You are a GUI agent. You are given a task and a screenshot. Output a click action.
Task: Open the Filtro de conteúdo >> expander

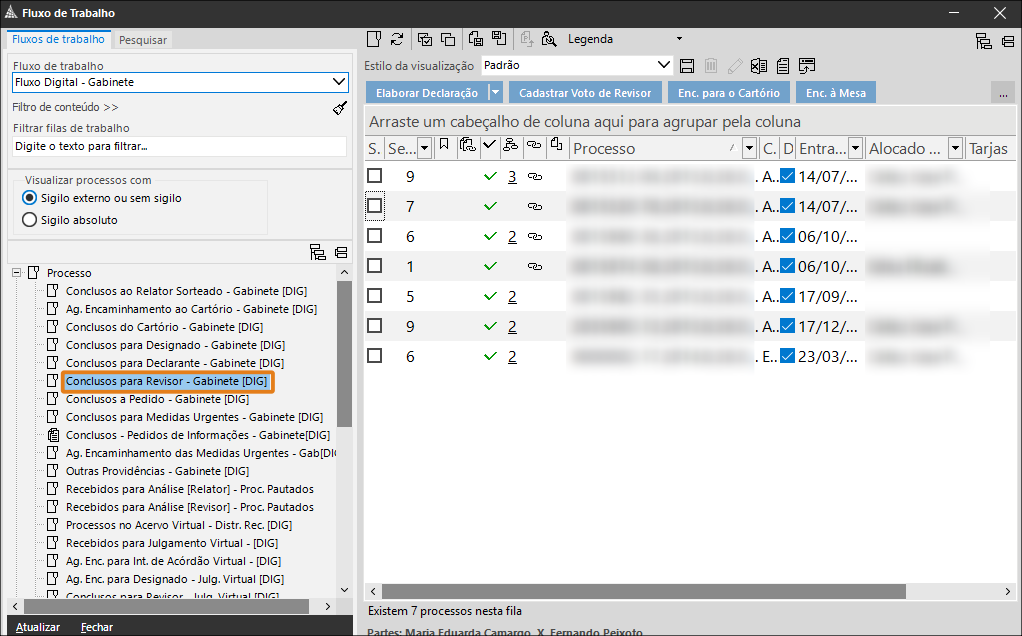[66, 107]
